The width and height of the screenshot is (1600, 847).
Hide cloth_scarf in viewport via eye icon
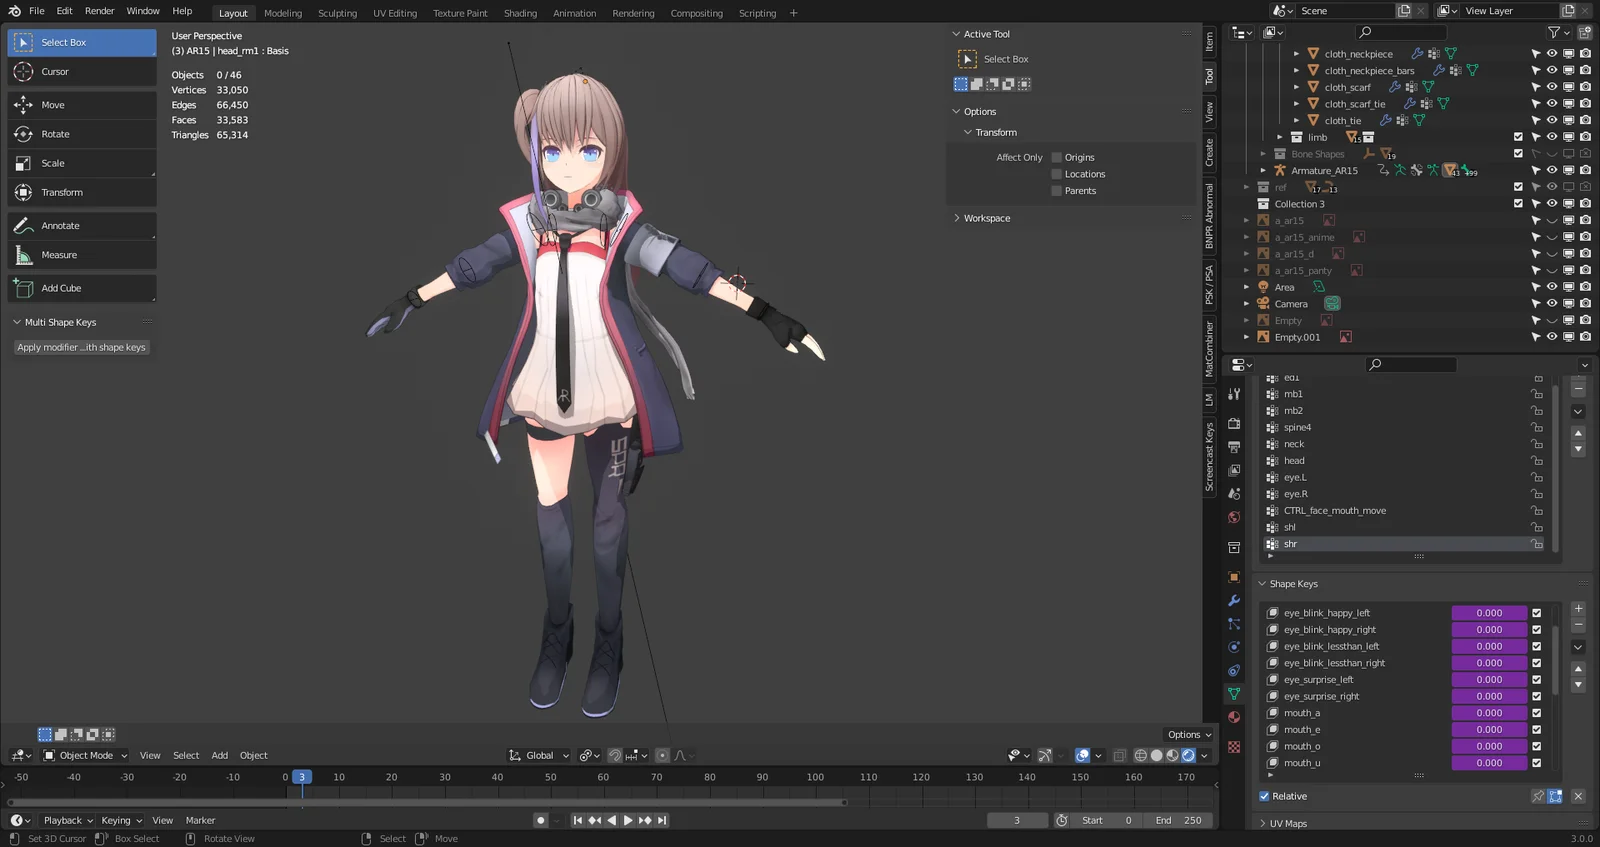click(1552, 87)
